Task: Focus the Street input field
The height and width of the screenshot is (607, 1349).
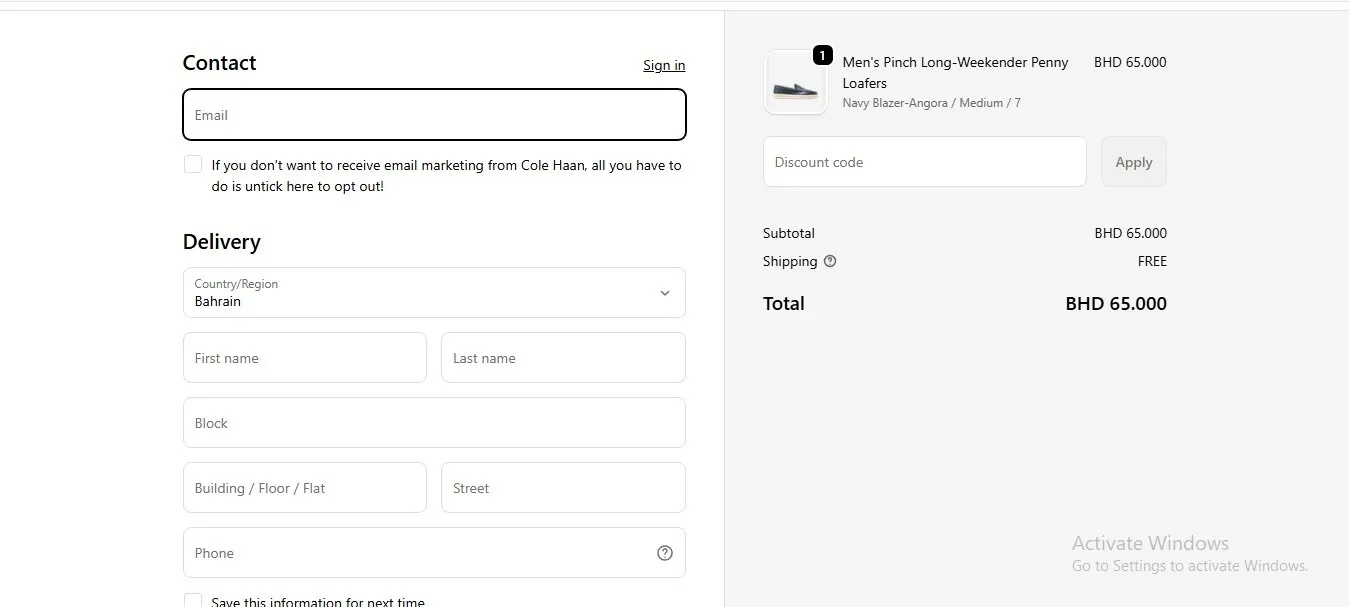Action: (x=563, y=487)
